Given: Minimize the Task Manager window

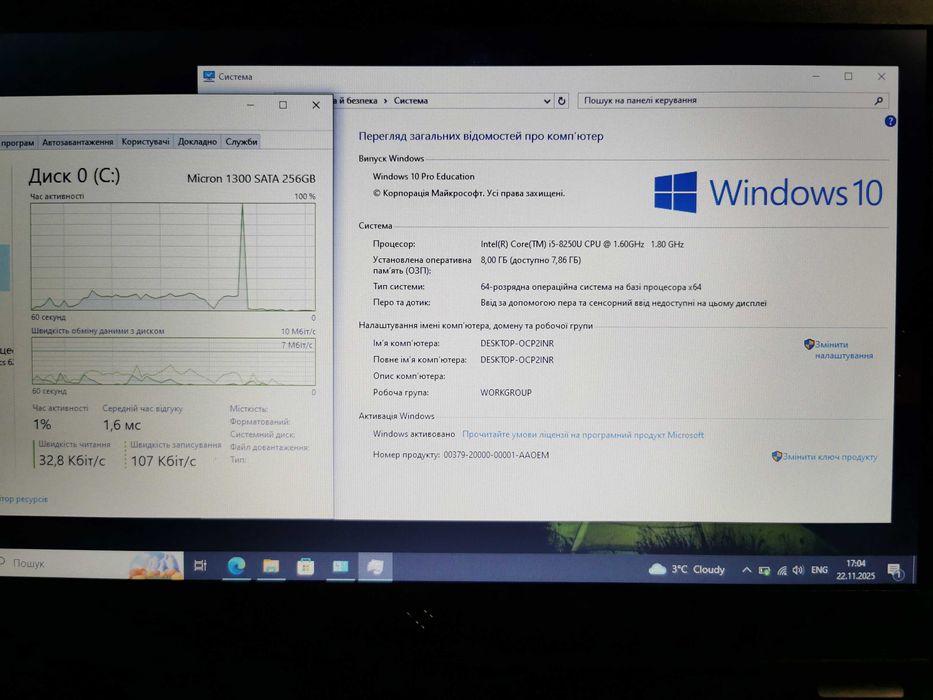Looking at the screenshot, I should [x=251, y=105].
